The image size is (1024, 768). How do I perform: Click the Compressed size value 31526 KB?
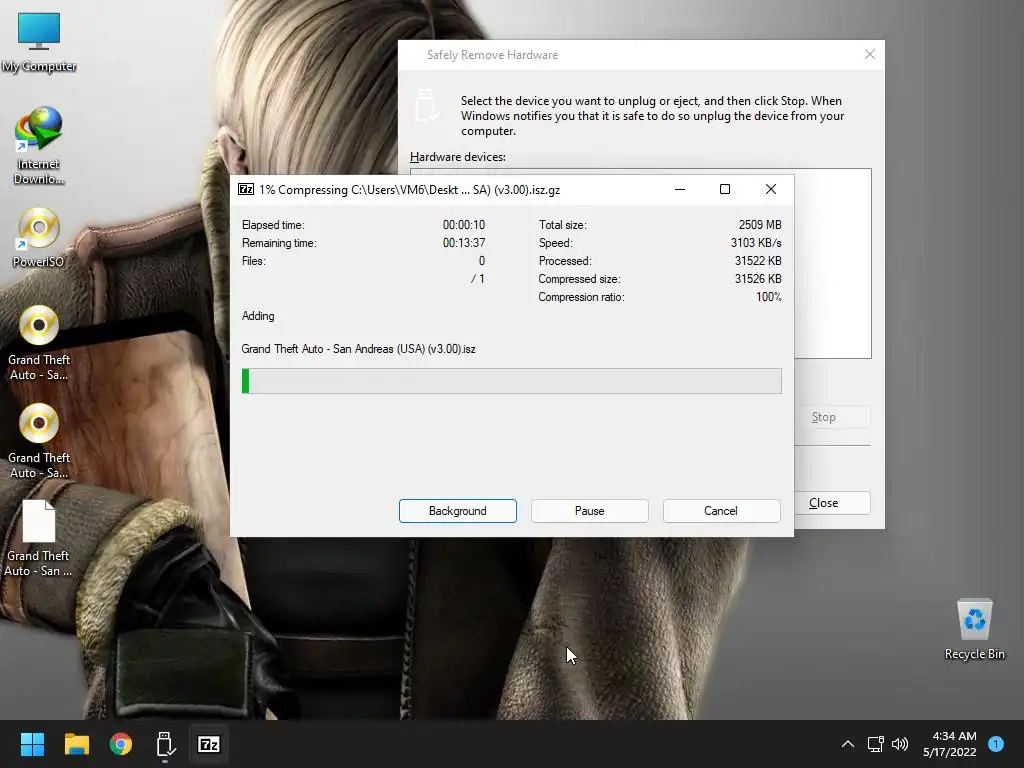coord(758,279)
